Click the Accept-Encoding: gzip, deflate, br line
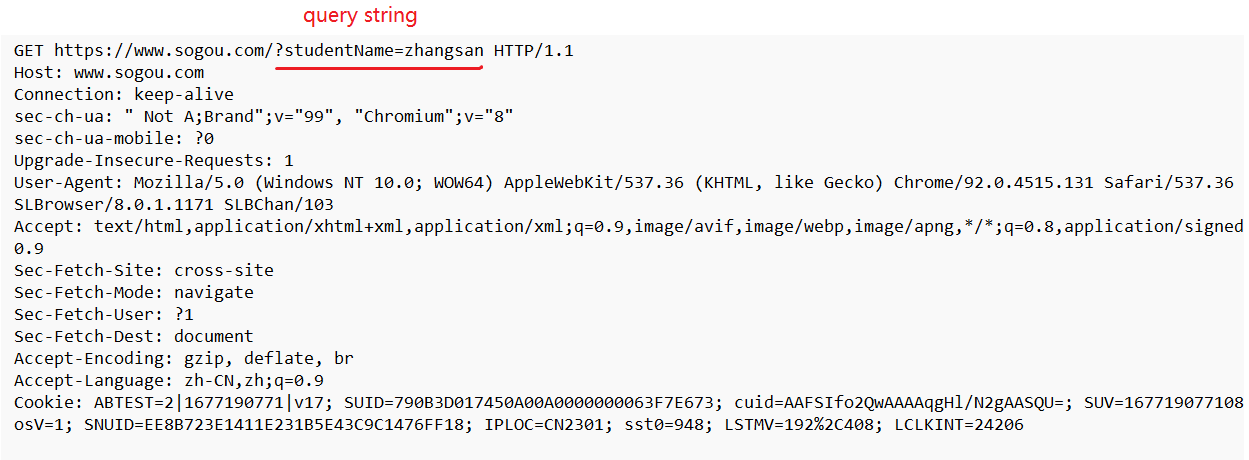Screen dimensions: 1249x460 click(x=184, y=358)
